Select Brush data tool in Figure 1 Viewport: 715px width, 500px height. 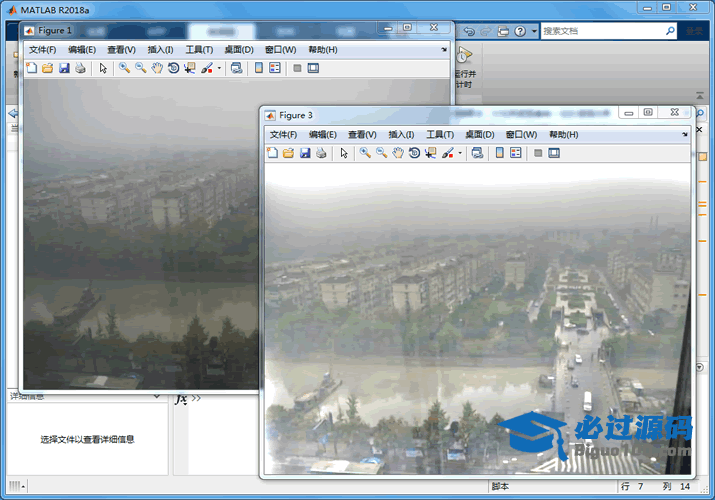207,68
